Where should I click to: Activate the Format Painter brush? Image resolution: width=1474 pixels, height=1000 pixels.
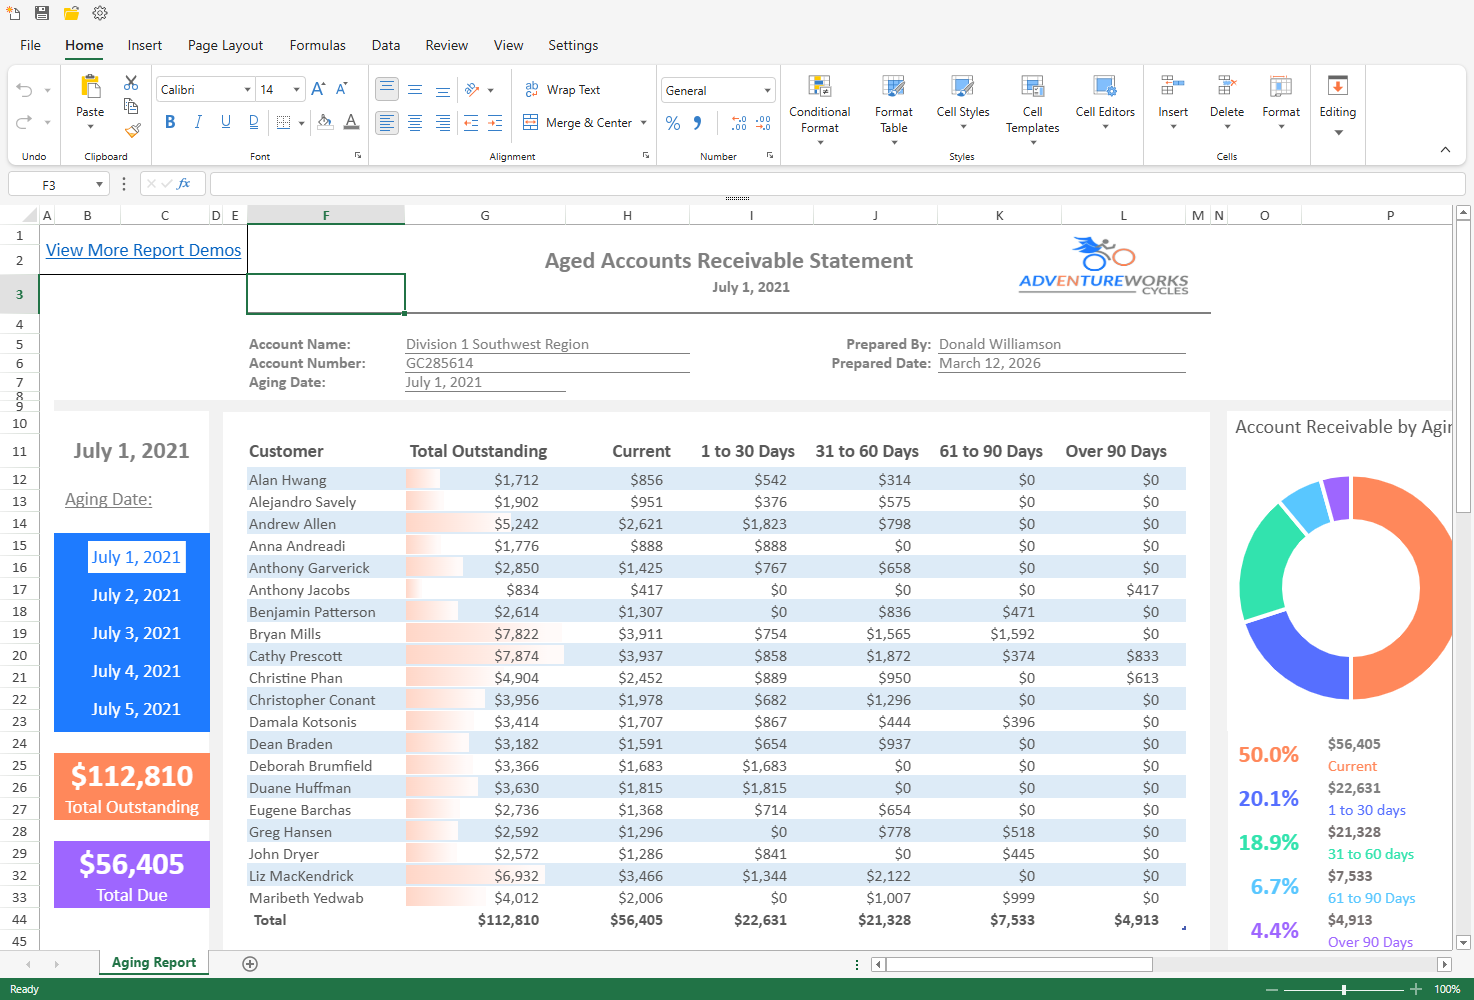[x=133, y=130]
